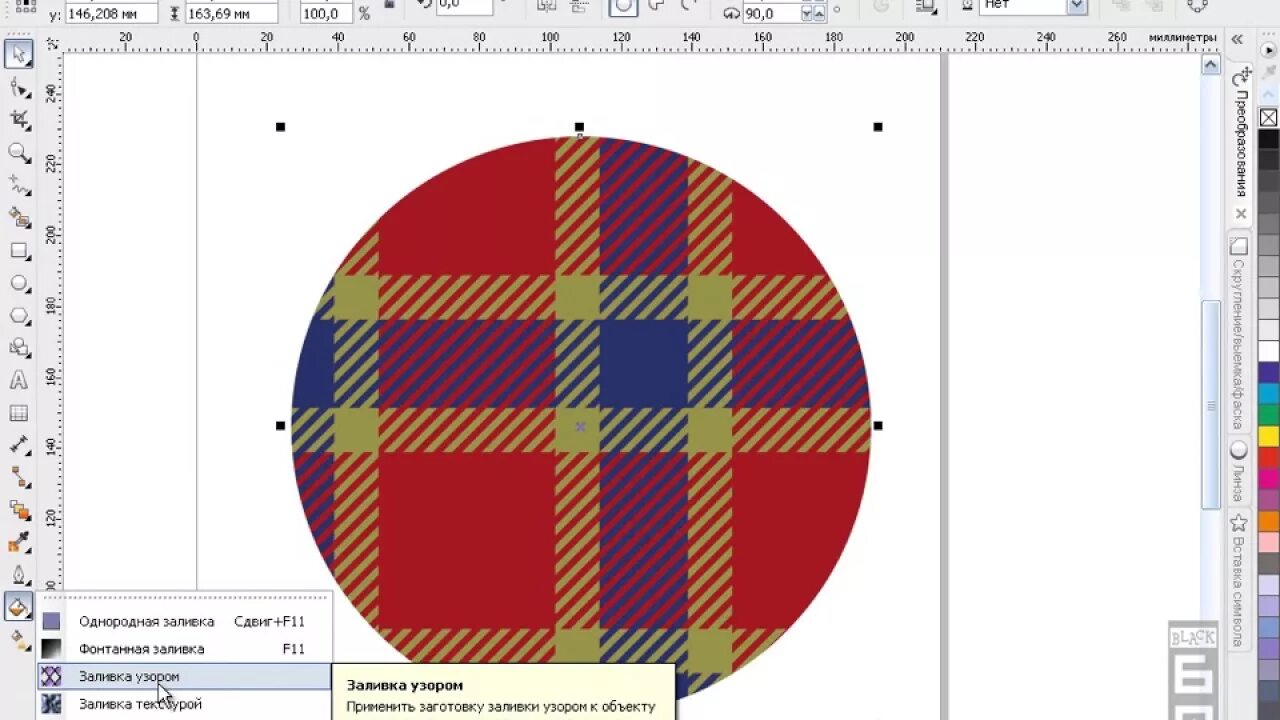This screenshot has height=720, width=1280.
Task: Select the Smart Fill tool
Action: tap(18, 217)
